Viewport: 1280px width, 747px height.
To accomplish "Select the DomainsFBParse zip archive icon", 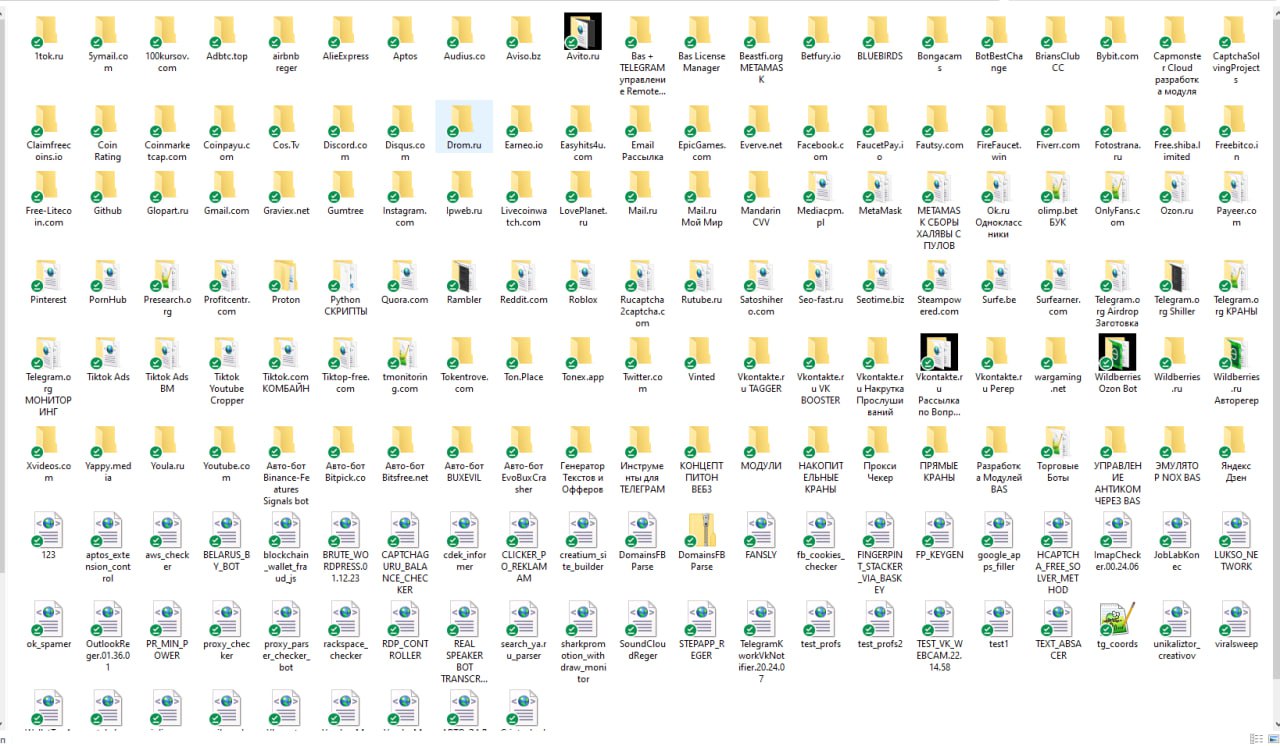I will (701, 530).
